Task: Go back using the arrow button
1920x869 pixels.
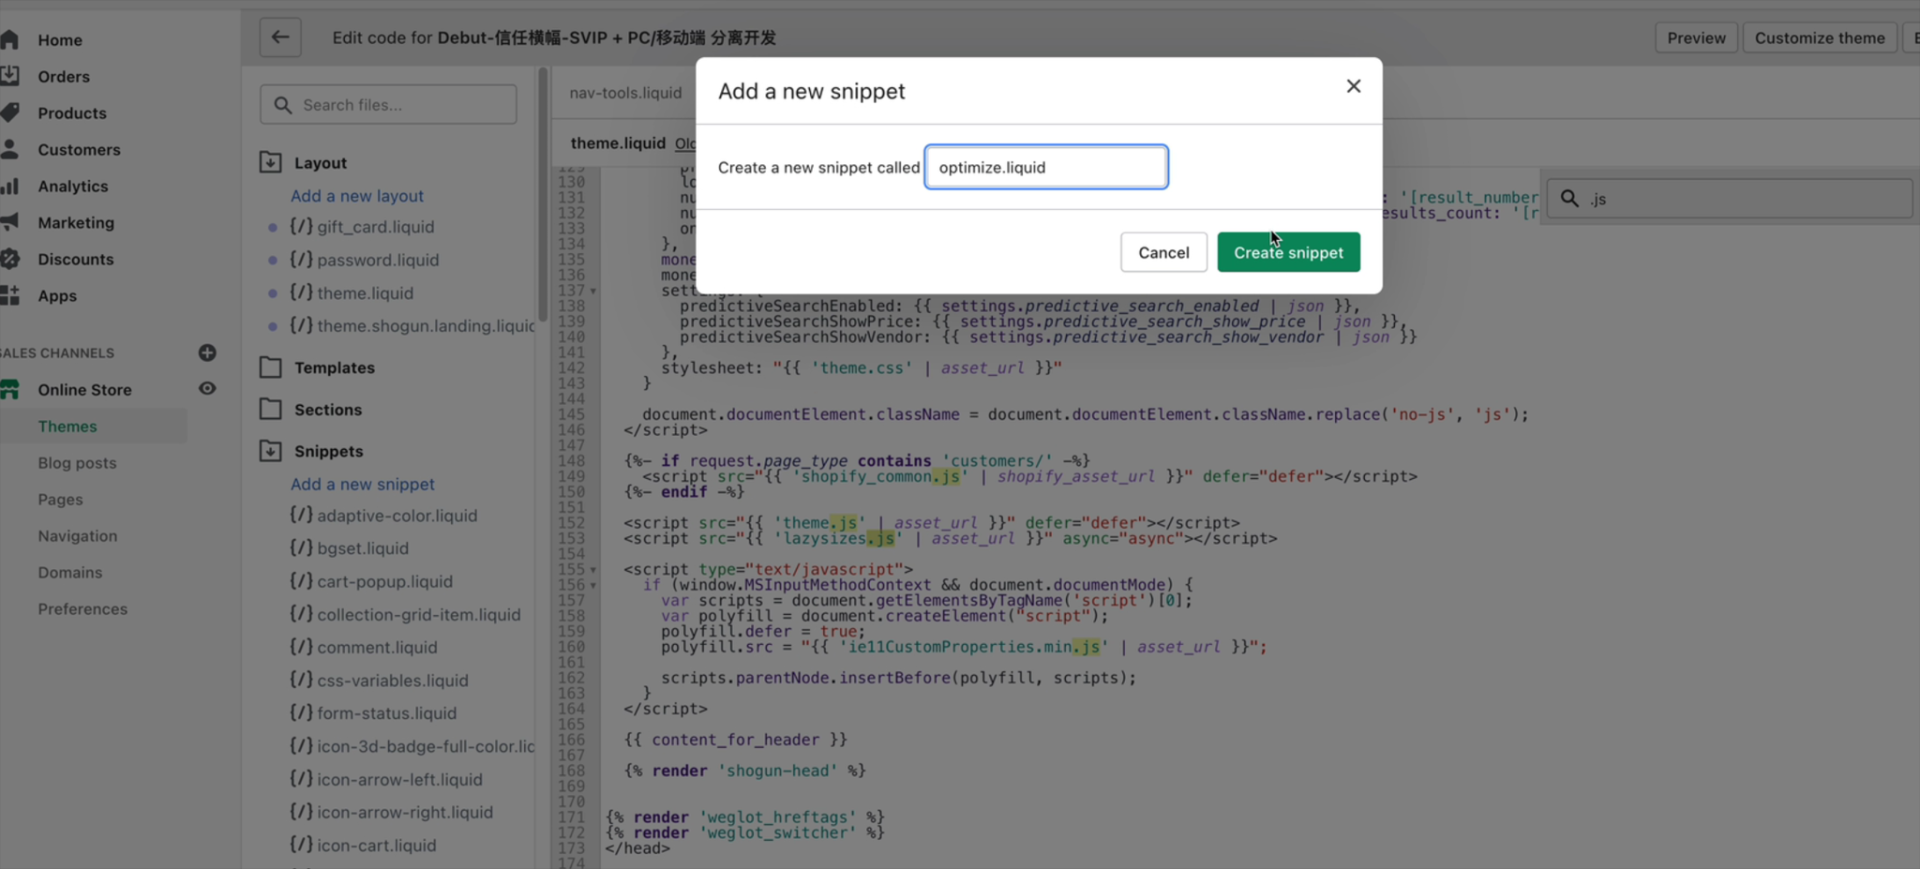Action: [280, 37]
